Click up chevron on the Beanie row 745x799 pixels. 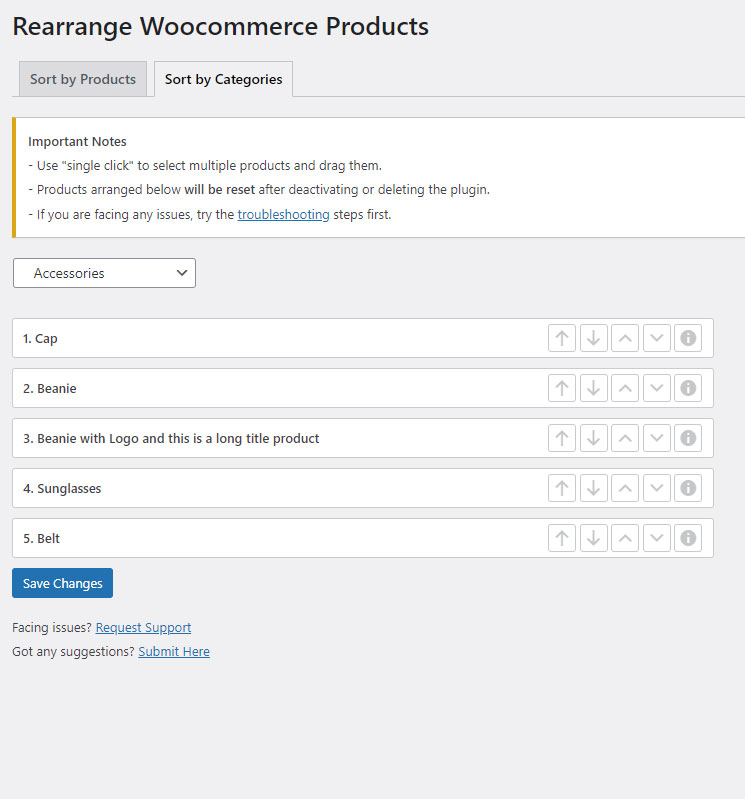[625, 388]
